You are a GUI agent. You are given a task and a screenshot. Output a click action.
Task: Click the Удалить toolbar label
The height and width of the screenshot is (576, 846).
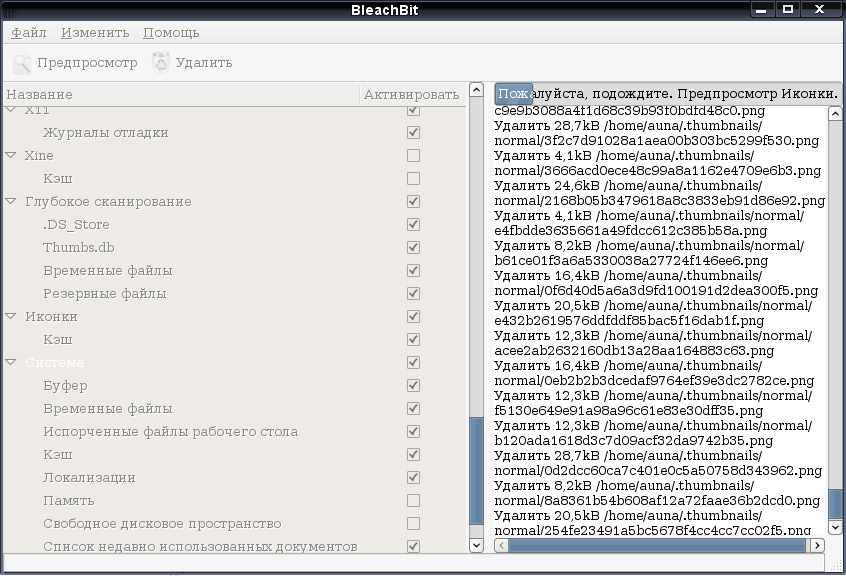click(x=204, y=63)
